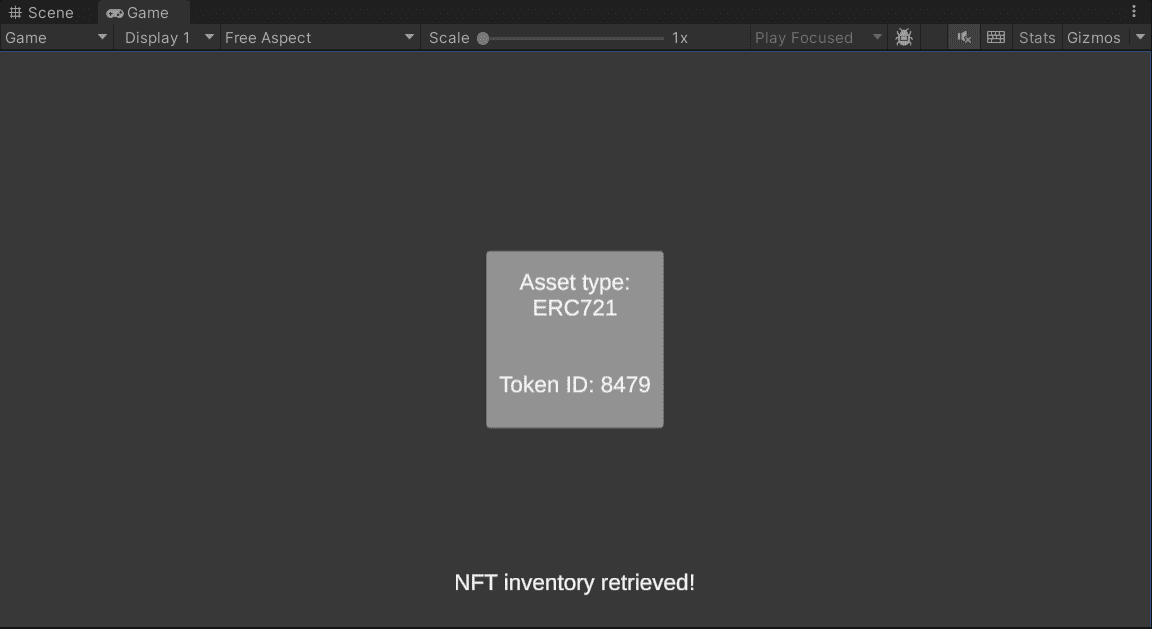Click the 1x scale value label
The width and height of the screenshot is (1152, 629).
(681, 37)
